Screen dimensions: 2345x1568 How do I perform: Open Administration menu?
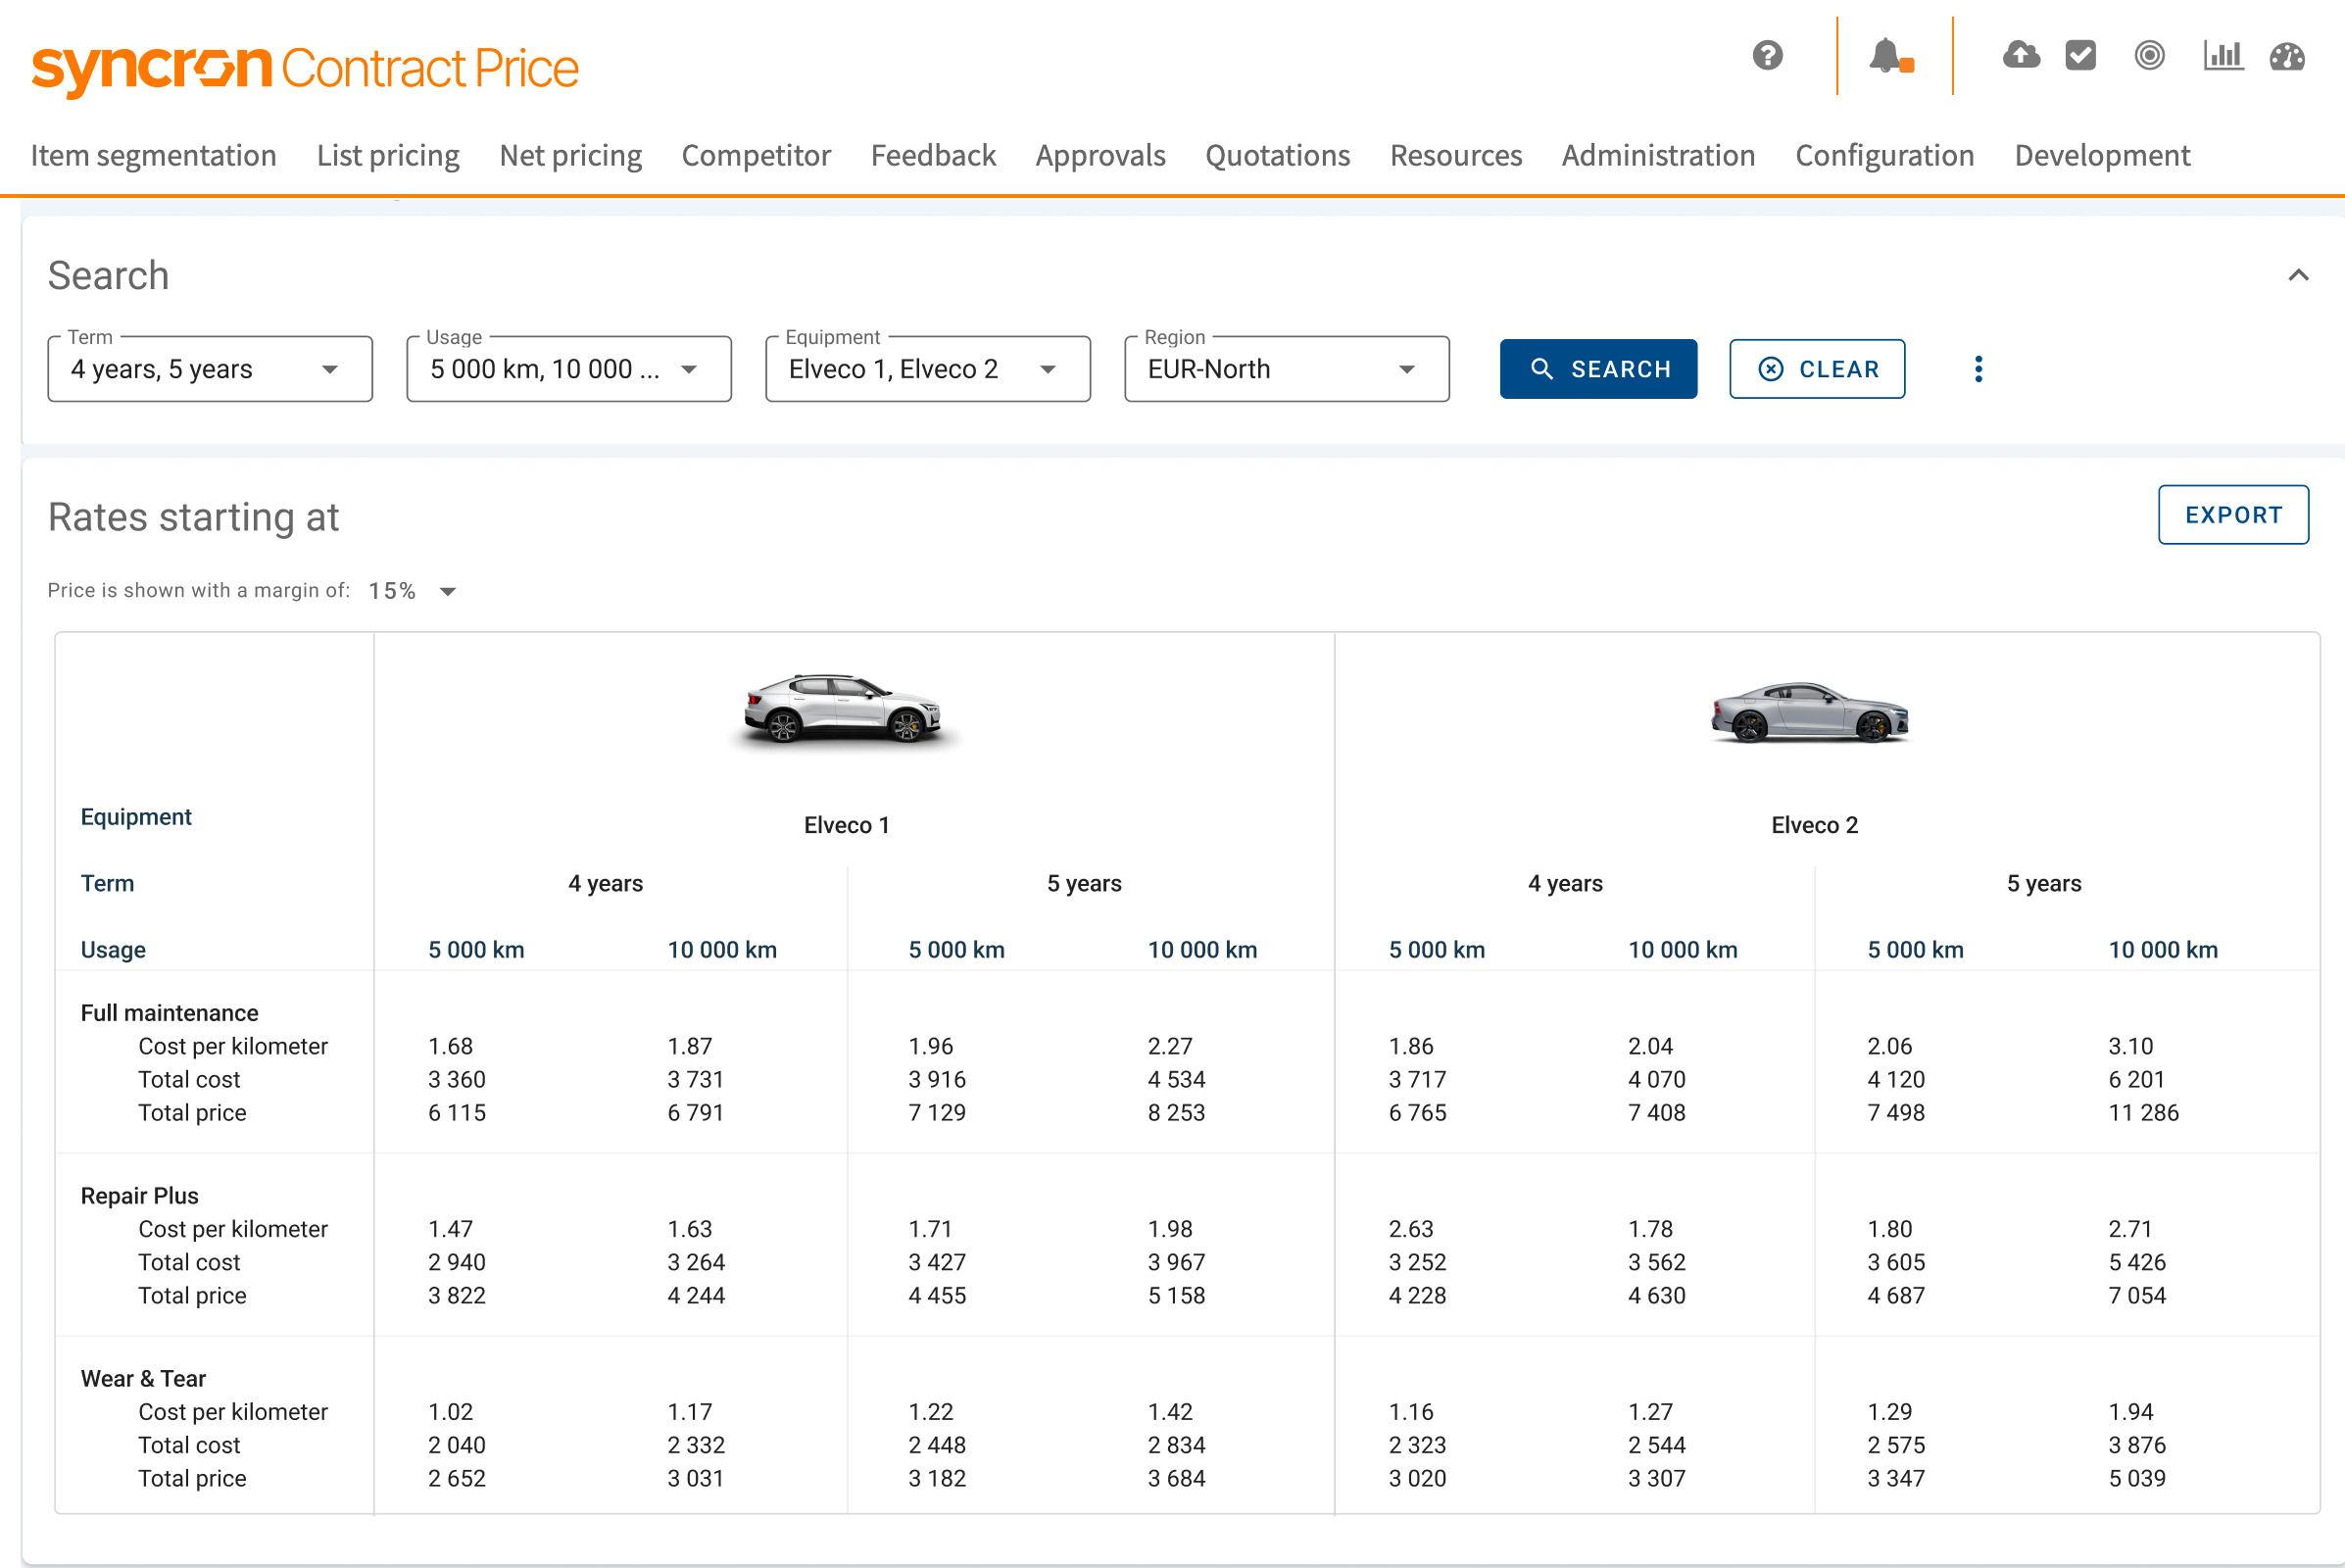1658,156
